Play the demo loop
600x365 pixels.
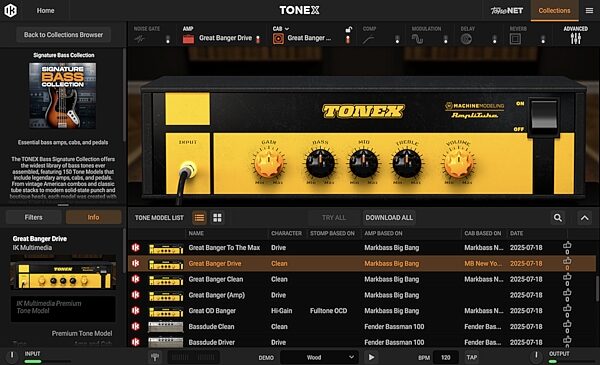[371, 357]
